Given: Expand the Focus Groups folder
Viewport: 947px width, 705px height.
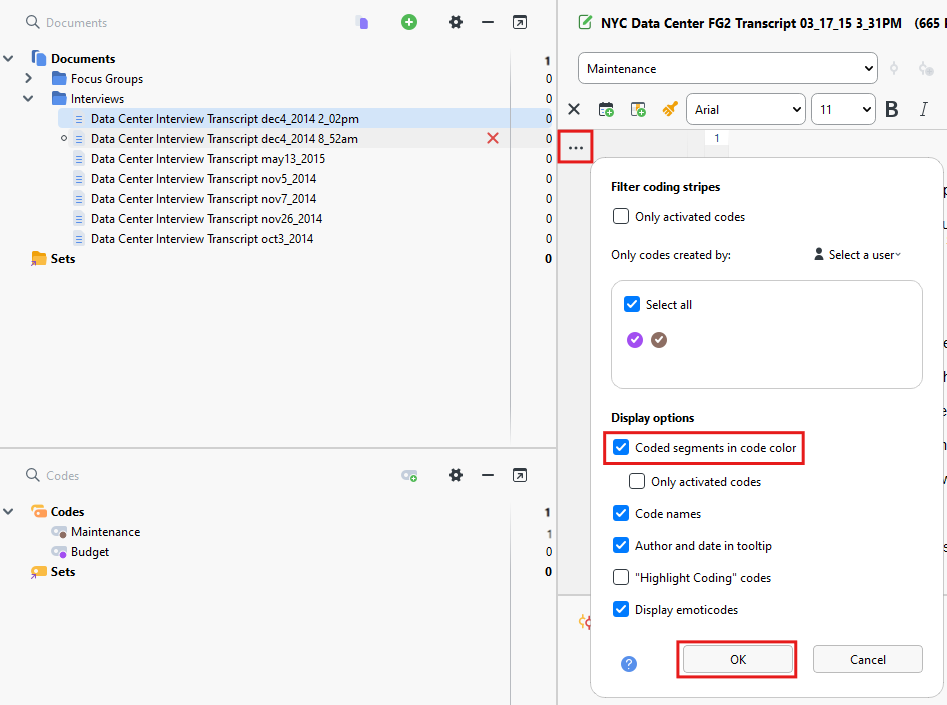Looking at the screenshot, I should [28, 79].
